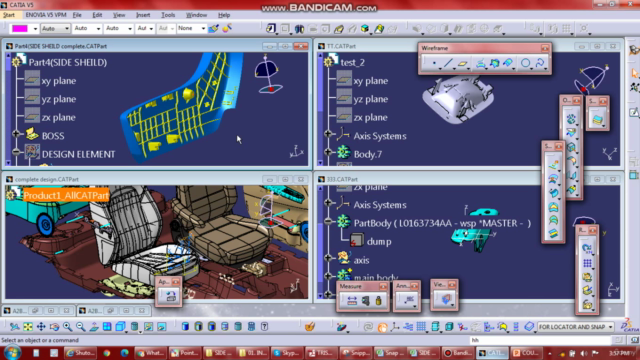Click the Normal View icon
Viewport: 640px width, 360px height.
click(94, 327)
